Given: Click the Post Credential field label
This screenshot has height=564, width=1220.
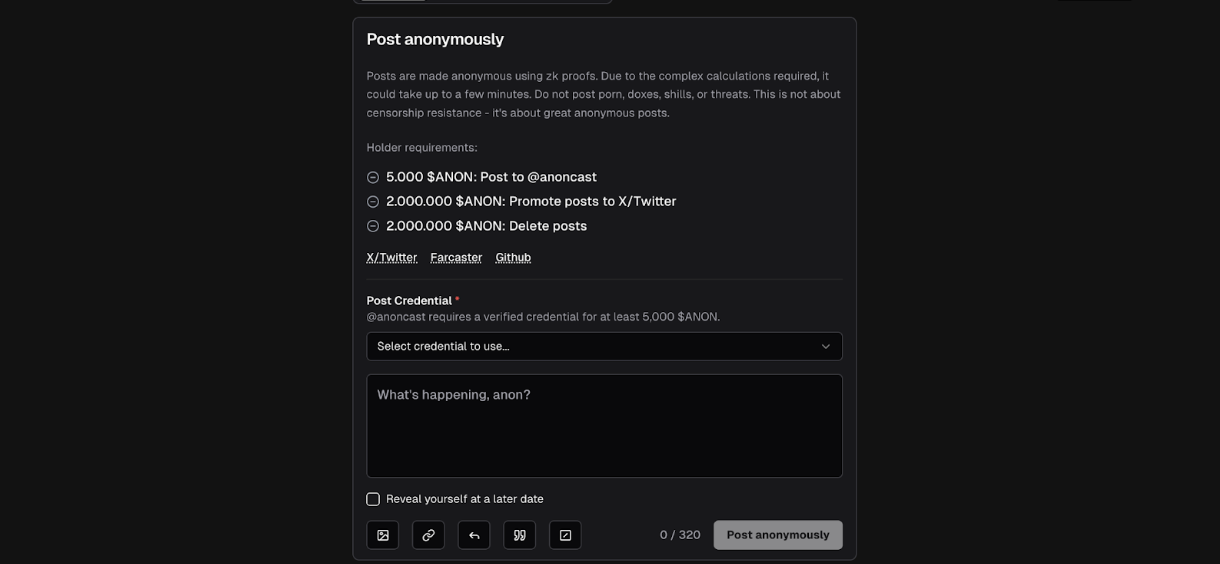Looking at the screenshot, I should point(409,300).
